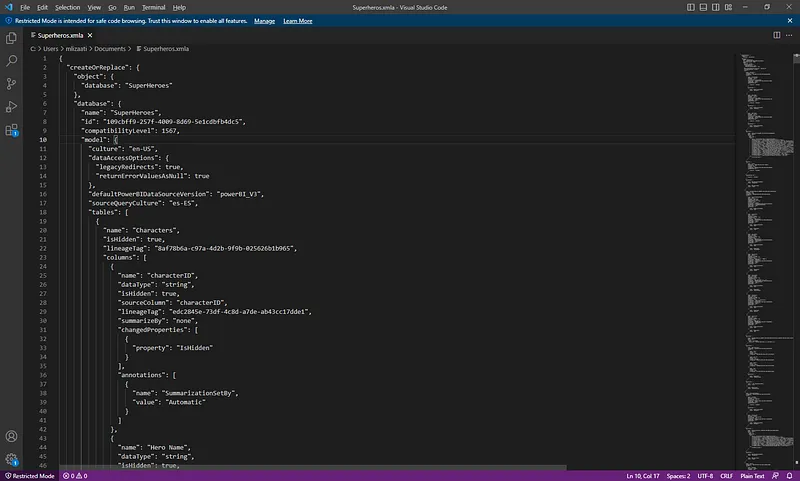Click the shield icon in Restricted Mode banner
Image resolution: width=800 pixels, height=481 pixels.
point(9,21)
